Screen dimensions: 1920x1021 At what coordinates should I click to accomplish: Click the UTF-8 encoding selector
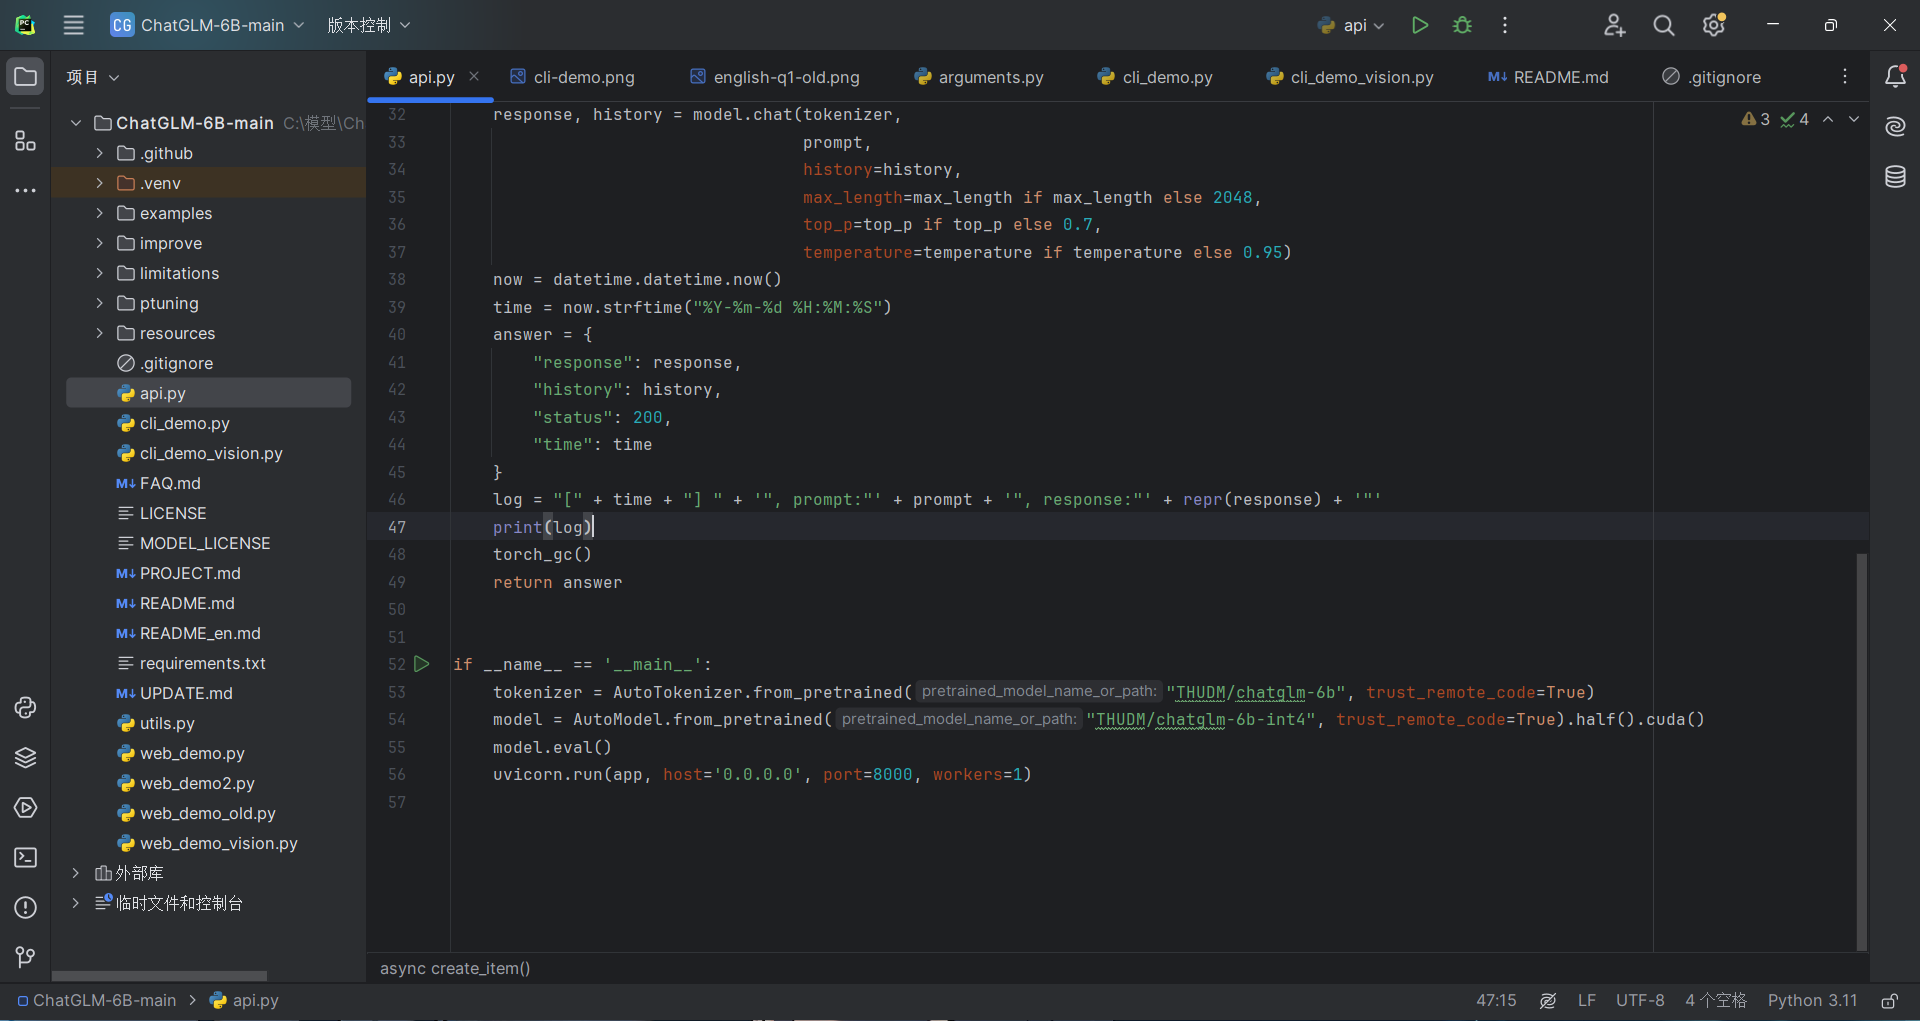coord(1639,1001)
